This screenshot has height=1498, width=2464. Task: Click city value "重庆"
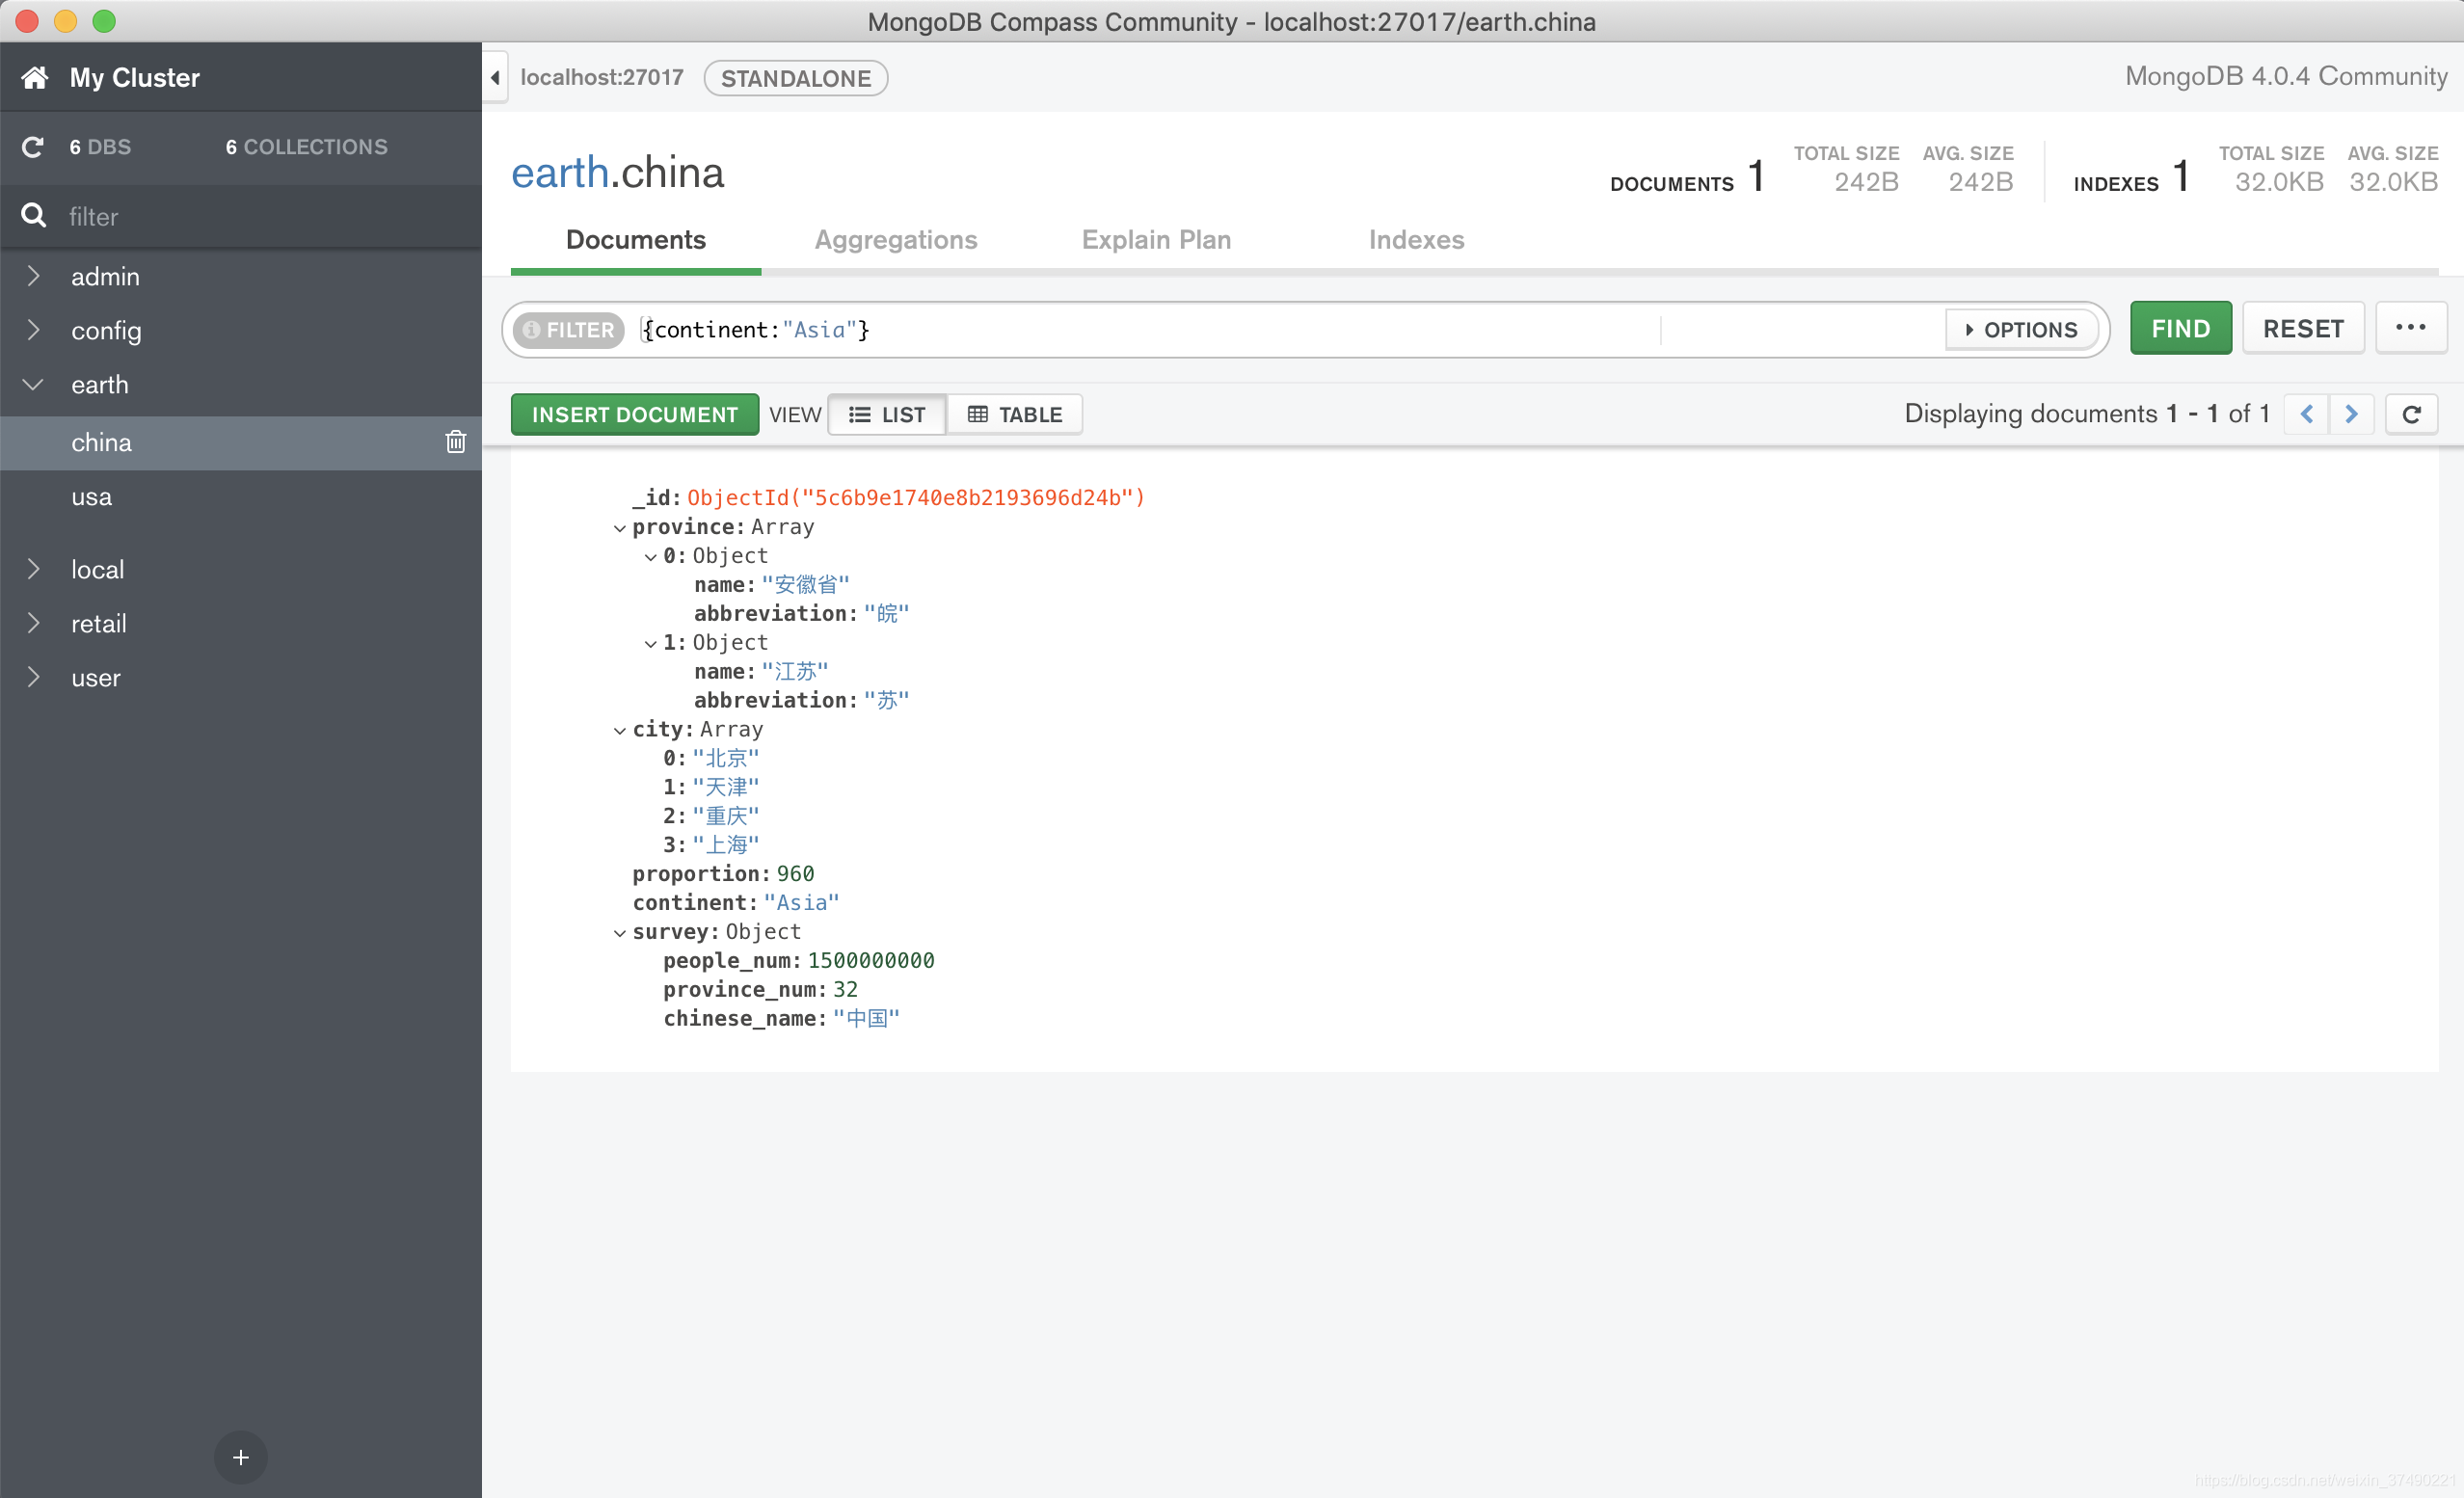pyautogui.click(x=726, y=816)
